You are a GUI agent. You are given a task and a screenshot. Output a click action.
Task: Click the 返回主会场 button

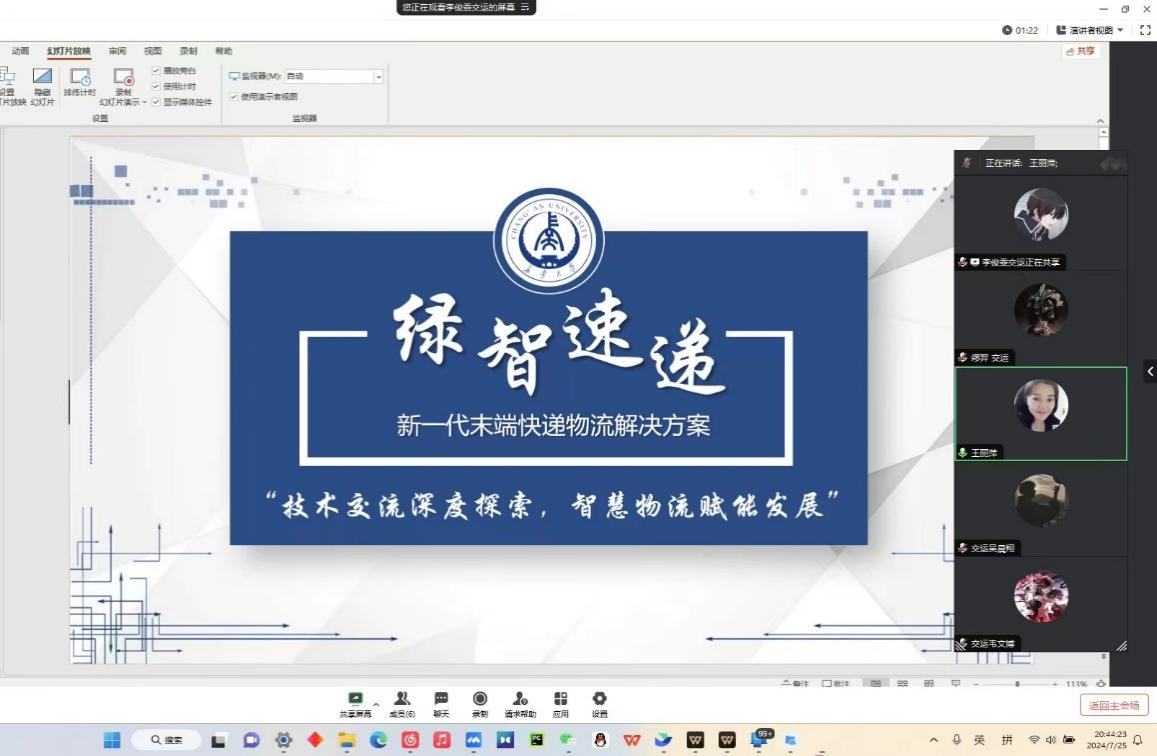[1113, 705]
